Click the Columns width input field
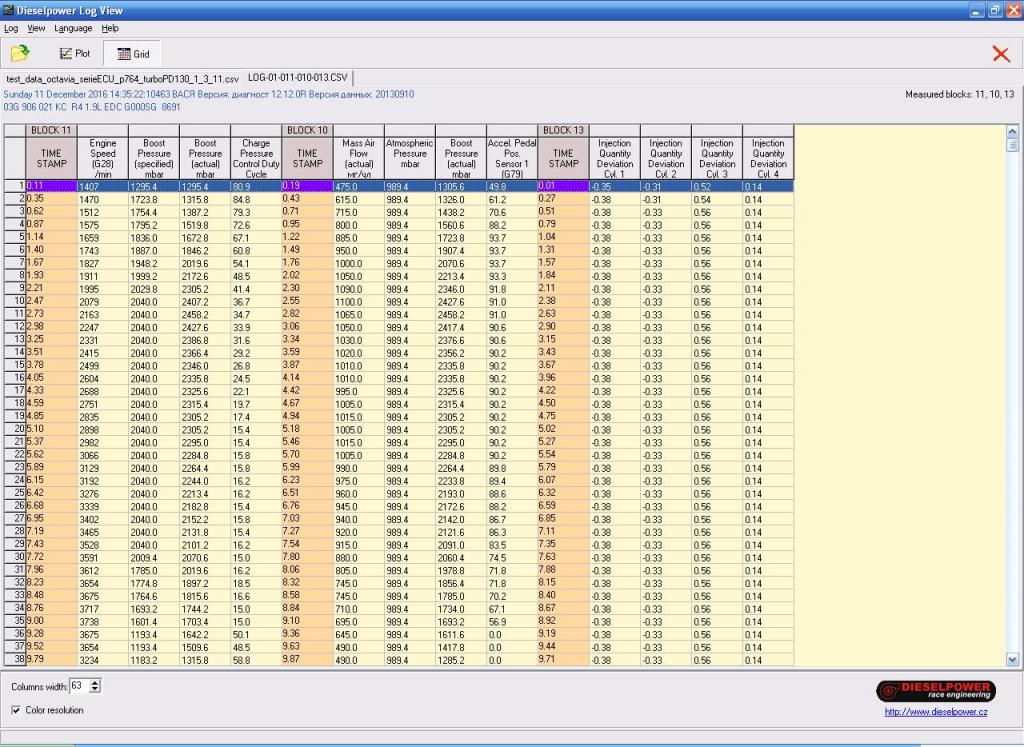Screen dimensions: 1024x747 coord(80,686)
